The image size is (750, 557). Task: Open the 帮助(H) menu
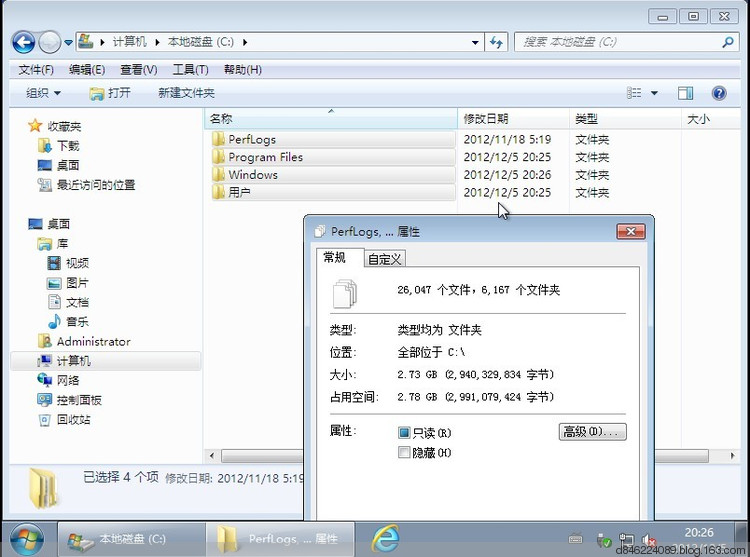243,70
